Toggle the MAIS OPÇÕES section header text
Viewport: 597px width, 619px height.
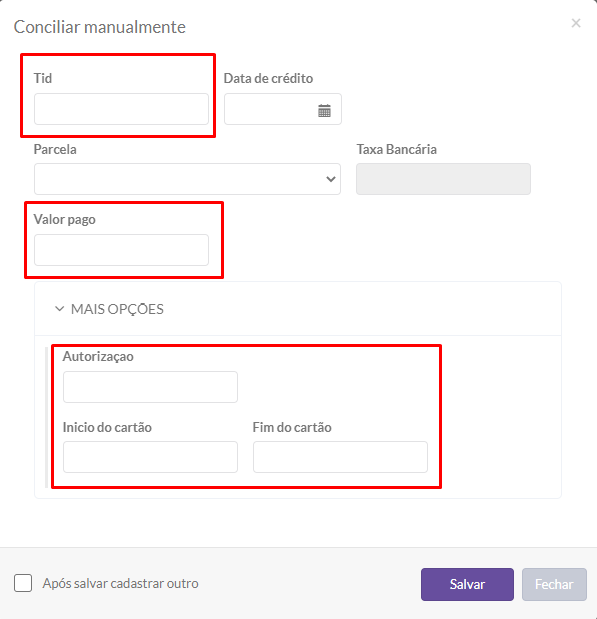(x=117, y=309)
